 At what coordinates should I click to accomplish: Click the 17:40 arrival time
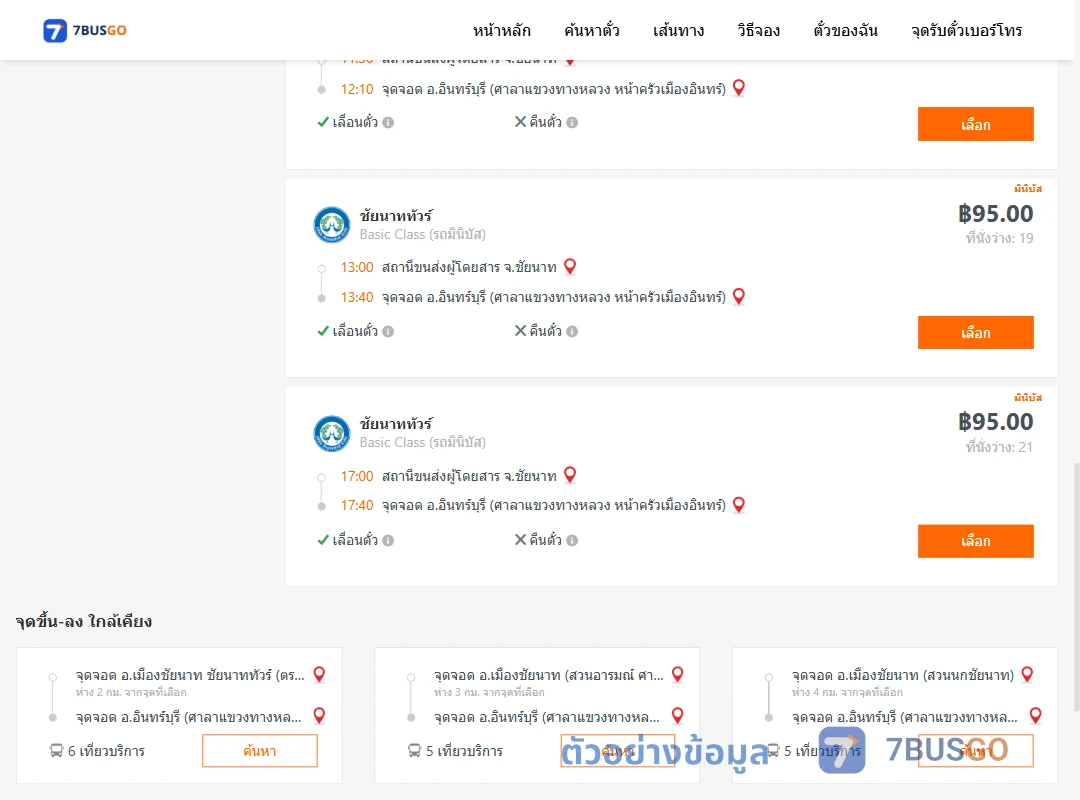[x=357, y=506]
